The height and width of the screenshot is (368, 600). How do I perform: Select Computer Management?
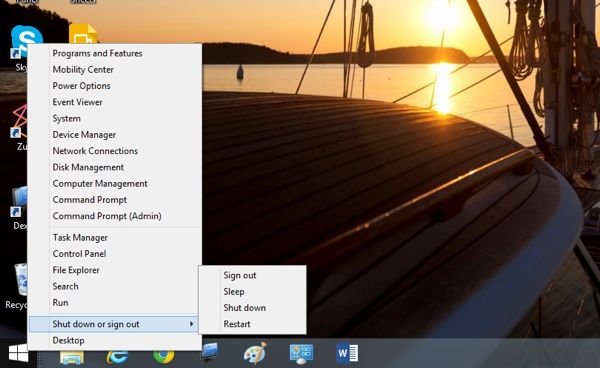(115, 183)
